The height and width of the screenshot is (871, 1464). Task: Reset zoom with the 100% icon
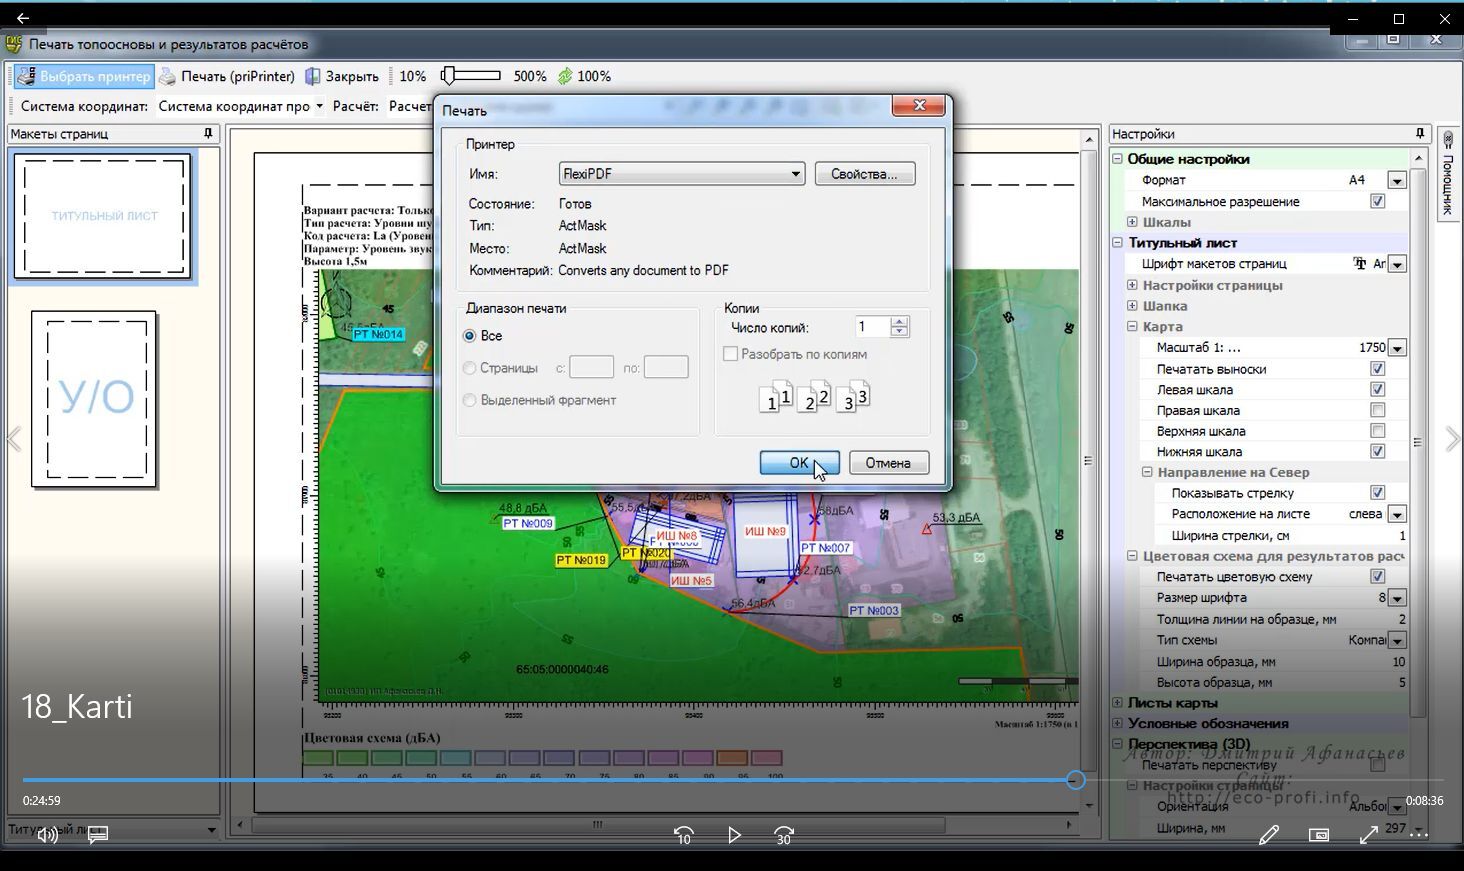[565, 76]
